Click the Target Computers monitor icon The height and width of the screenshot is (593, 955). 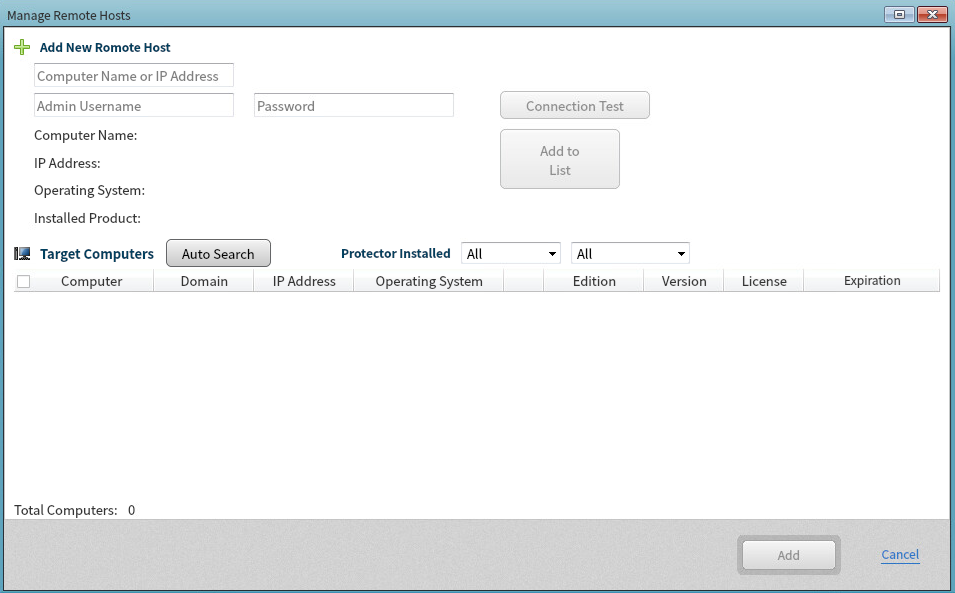pos(22,254)
